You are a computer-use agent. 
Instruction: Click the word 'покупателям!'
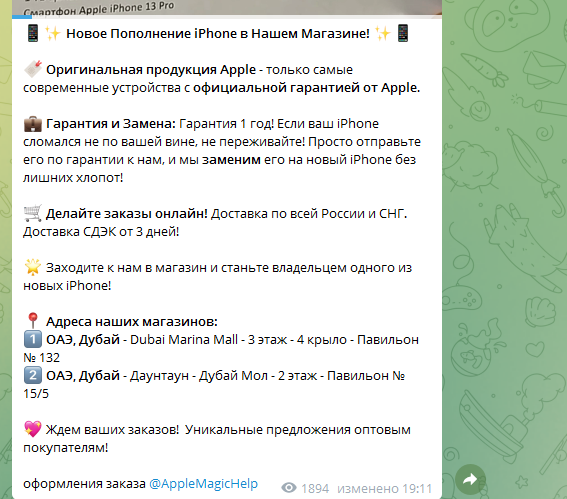coord(66,448)
